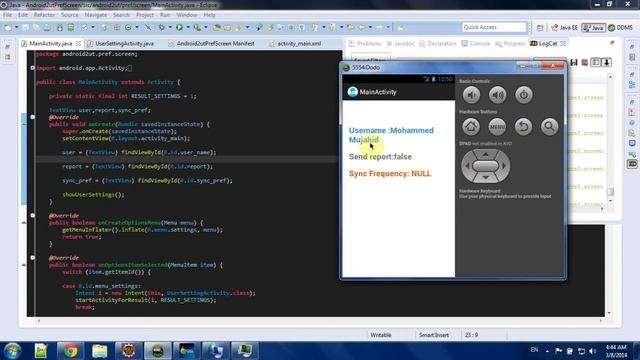Show the Declaration view tab

click(x=438, y=43)
